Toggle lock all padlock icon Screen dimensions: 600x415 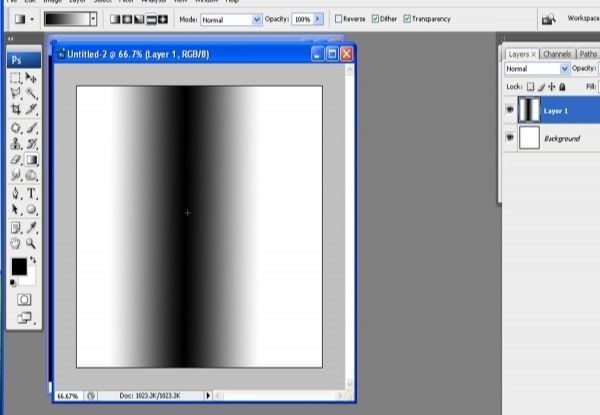click(x=562, y=87)
